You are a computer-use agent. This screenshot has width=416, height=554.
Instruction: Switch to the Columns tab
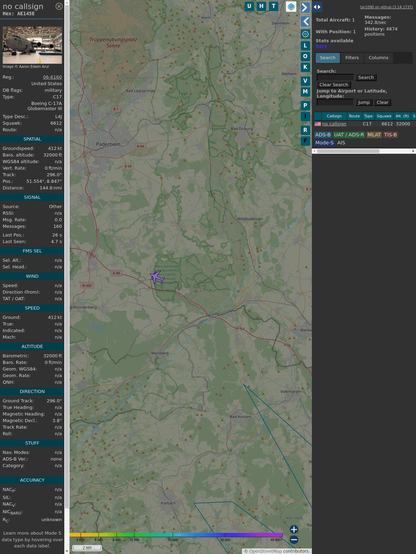click(x=378, y=58)
